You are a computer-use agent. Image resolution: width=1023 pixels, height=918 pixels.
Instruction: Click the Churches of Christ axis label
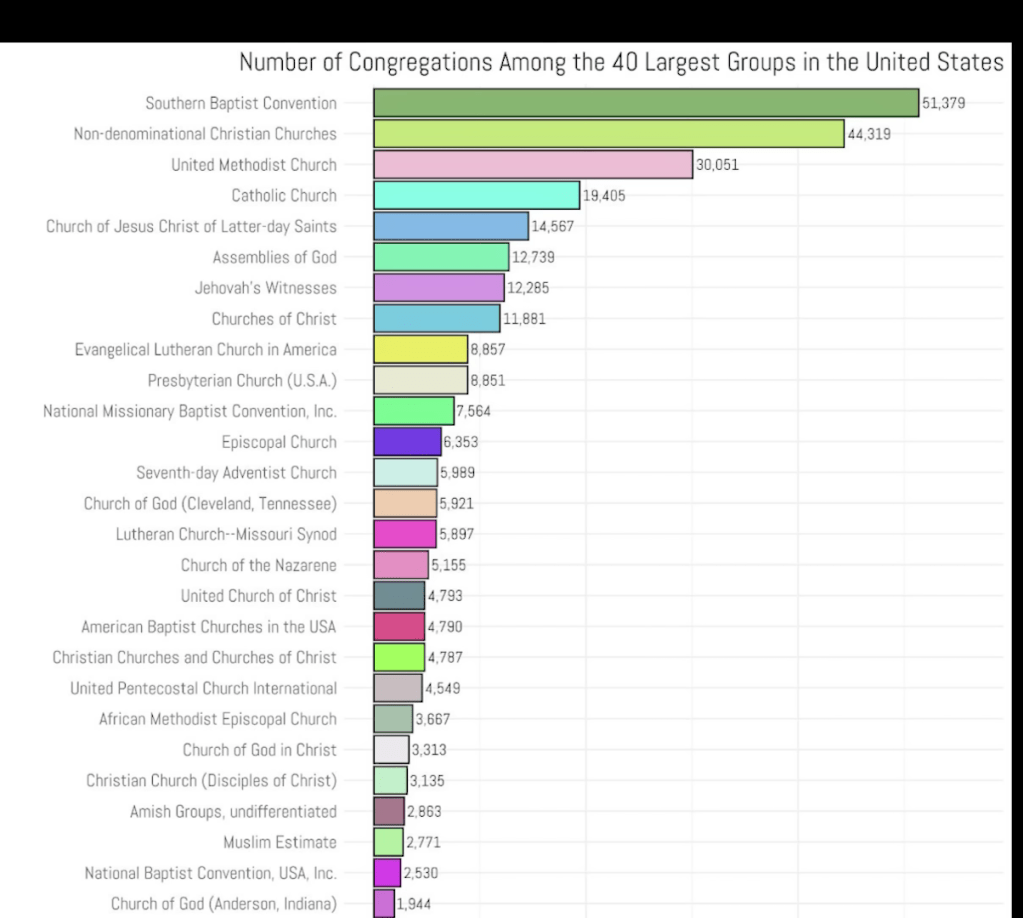(273, 319)
